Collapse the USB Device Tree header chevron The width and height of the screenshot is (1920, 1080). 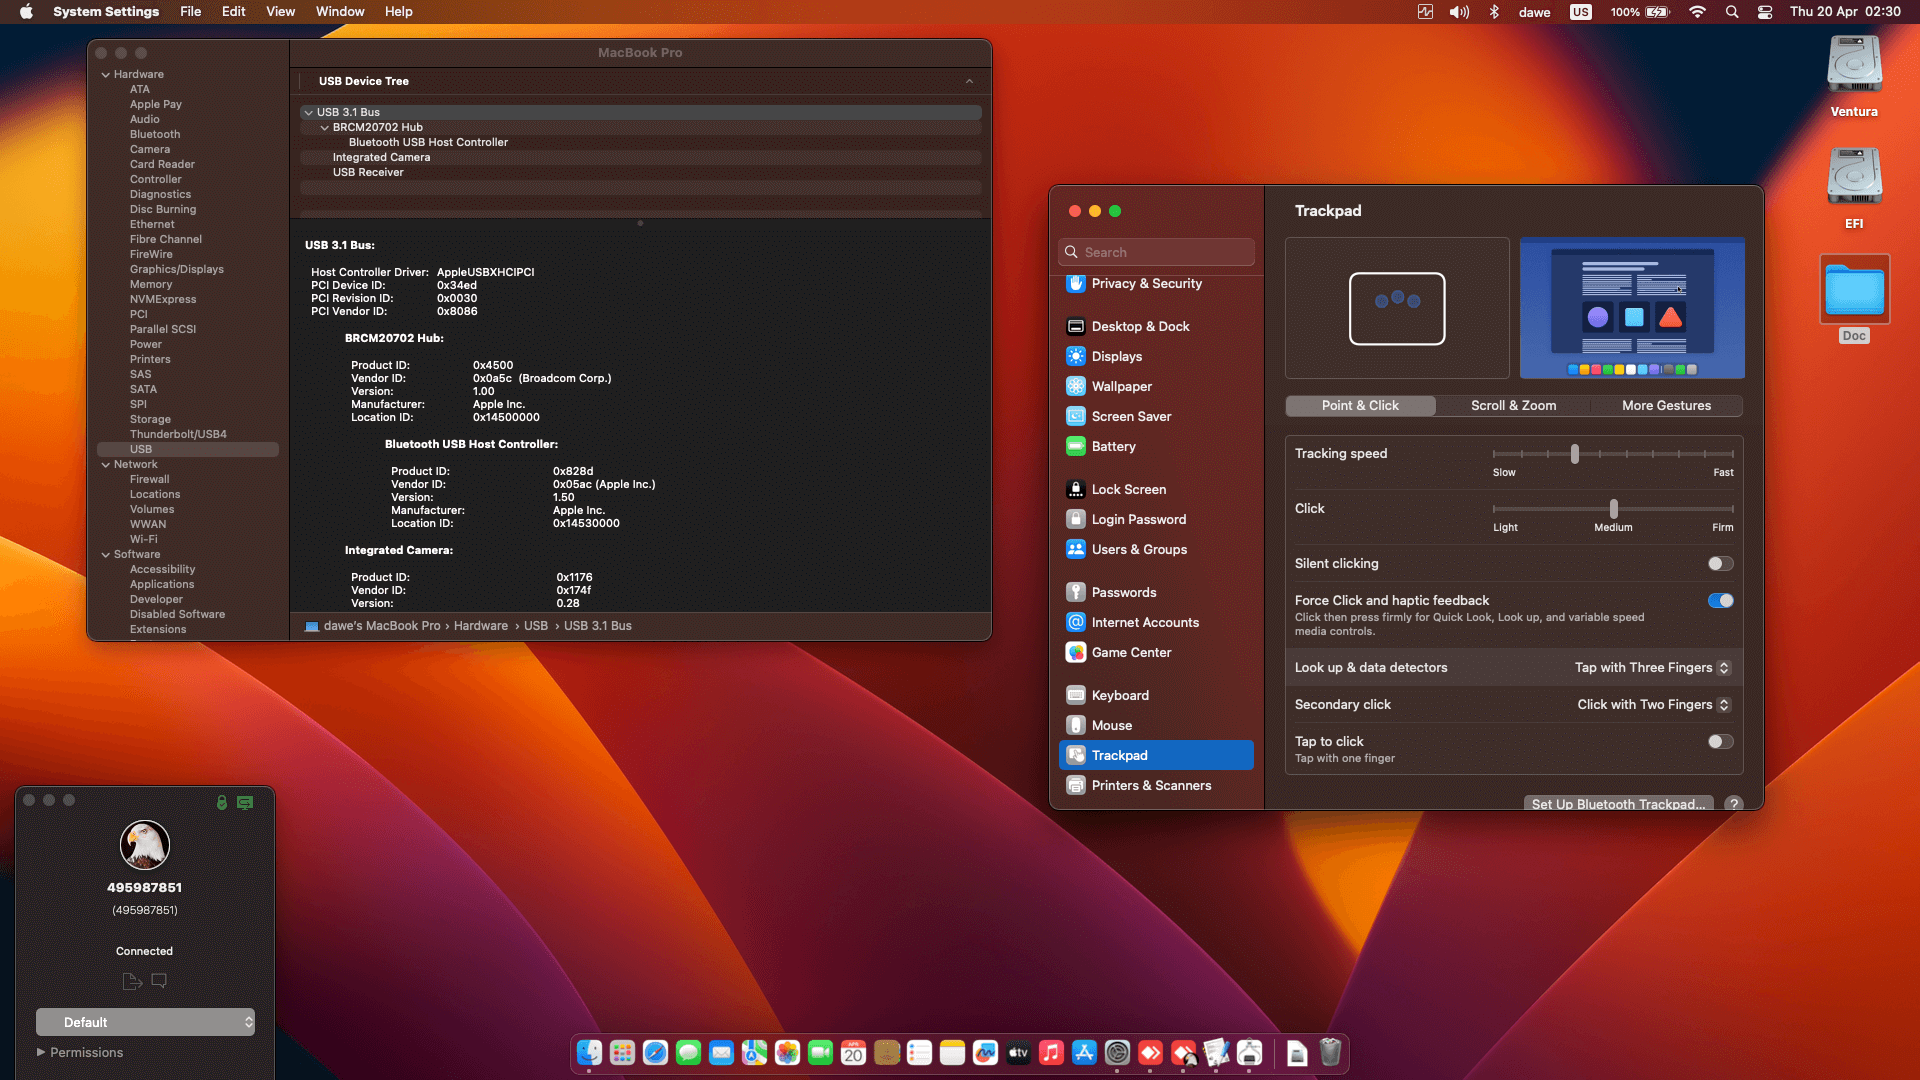pyautogui.click(x=969, y=82)
